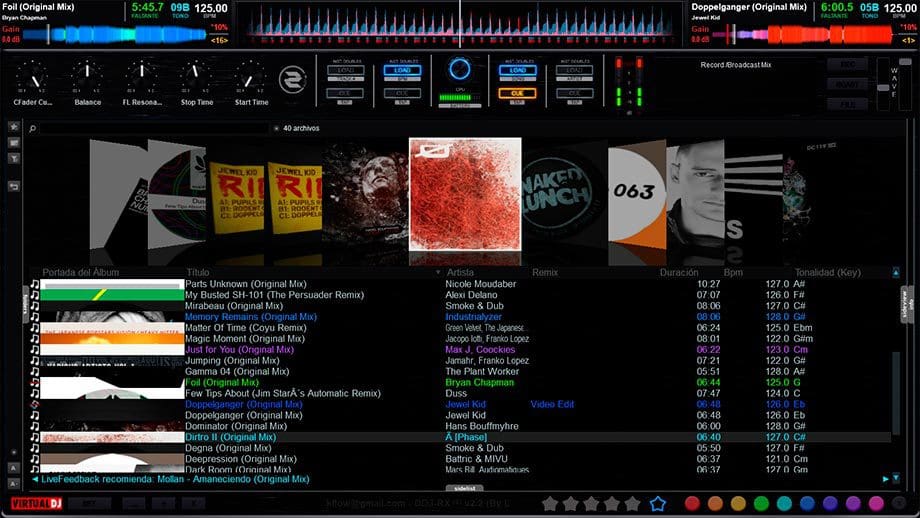Image resolution: width=920 pixels, height=518 pixels.
Task: Toggle the lit blue LOAD button left of the CPU knob
Action: [402, 70]
